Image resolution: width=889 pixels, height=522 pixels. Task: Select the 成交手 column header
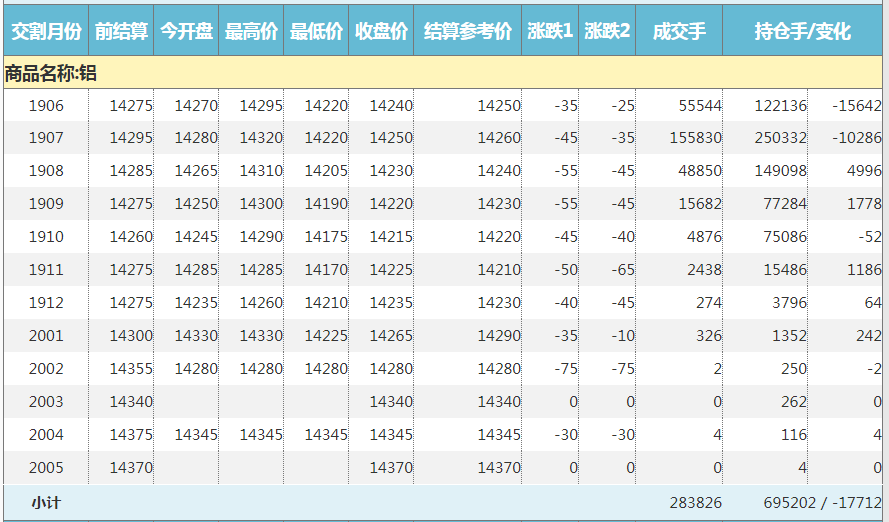679,32
